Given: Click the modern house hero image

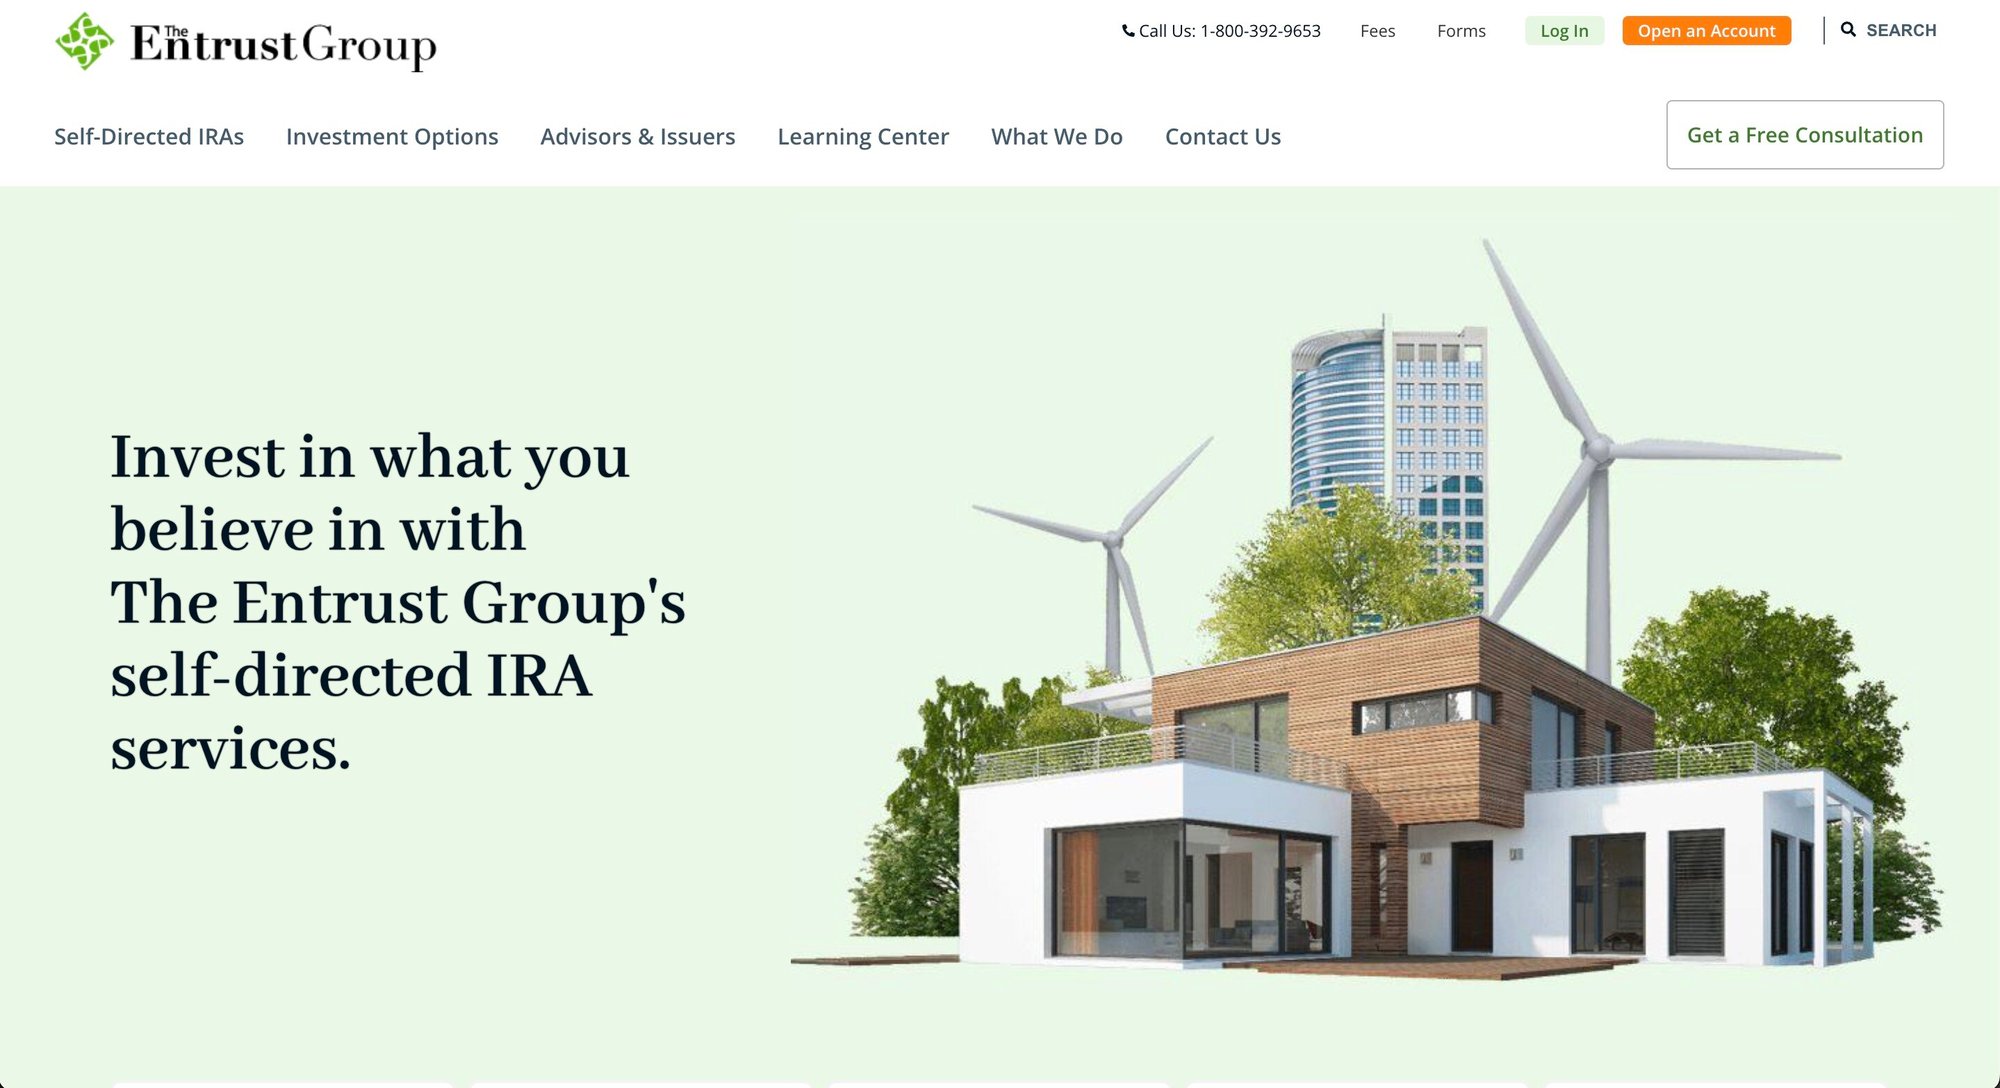Looking at the screenshot, I should (1400, 820).
